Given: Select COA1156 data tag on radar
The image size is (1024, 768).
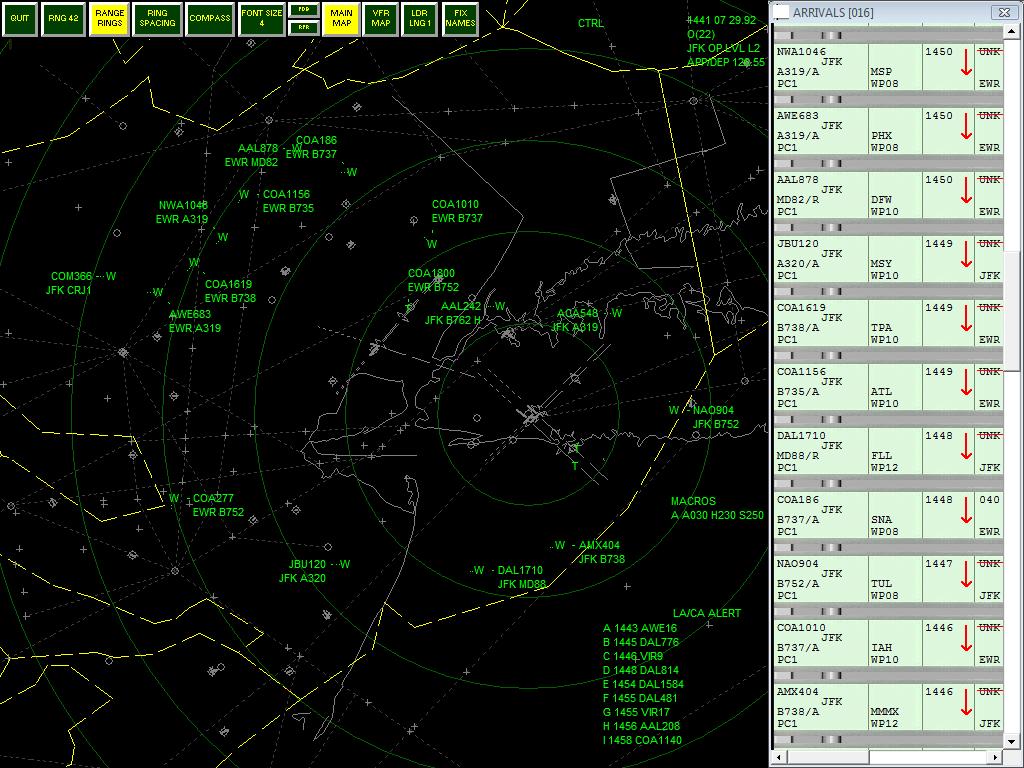Looking at the screenshot, I should tap(287, 201).
